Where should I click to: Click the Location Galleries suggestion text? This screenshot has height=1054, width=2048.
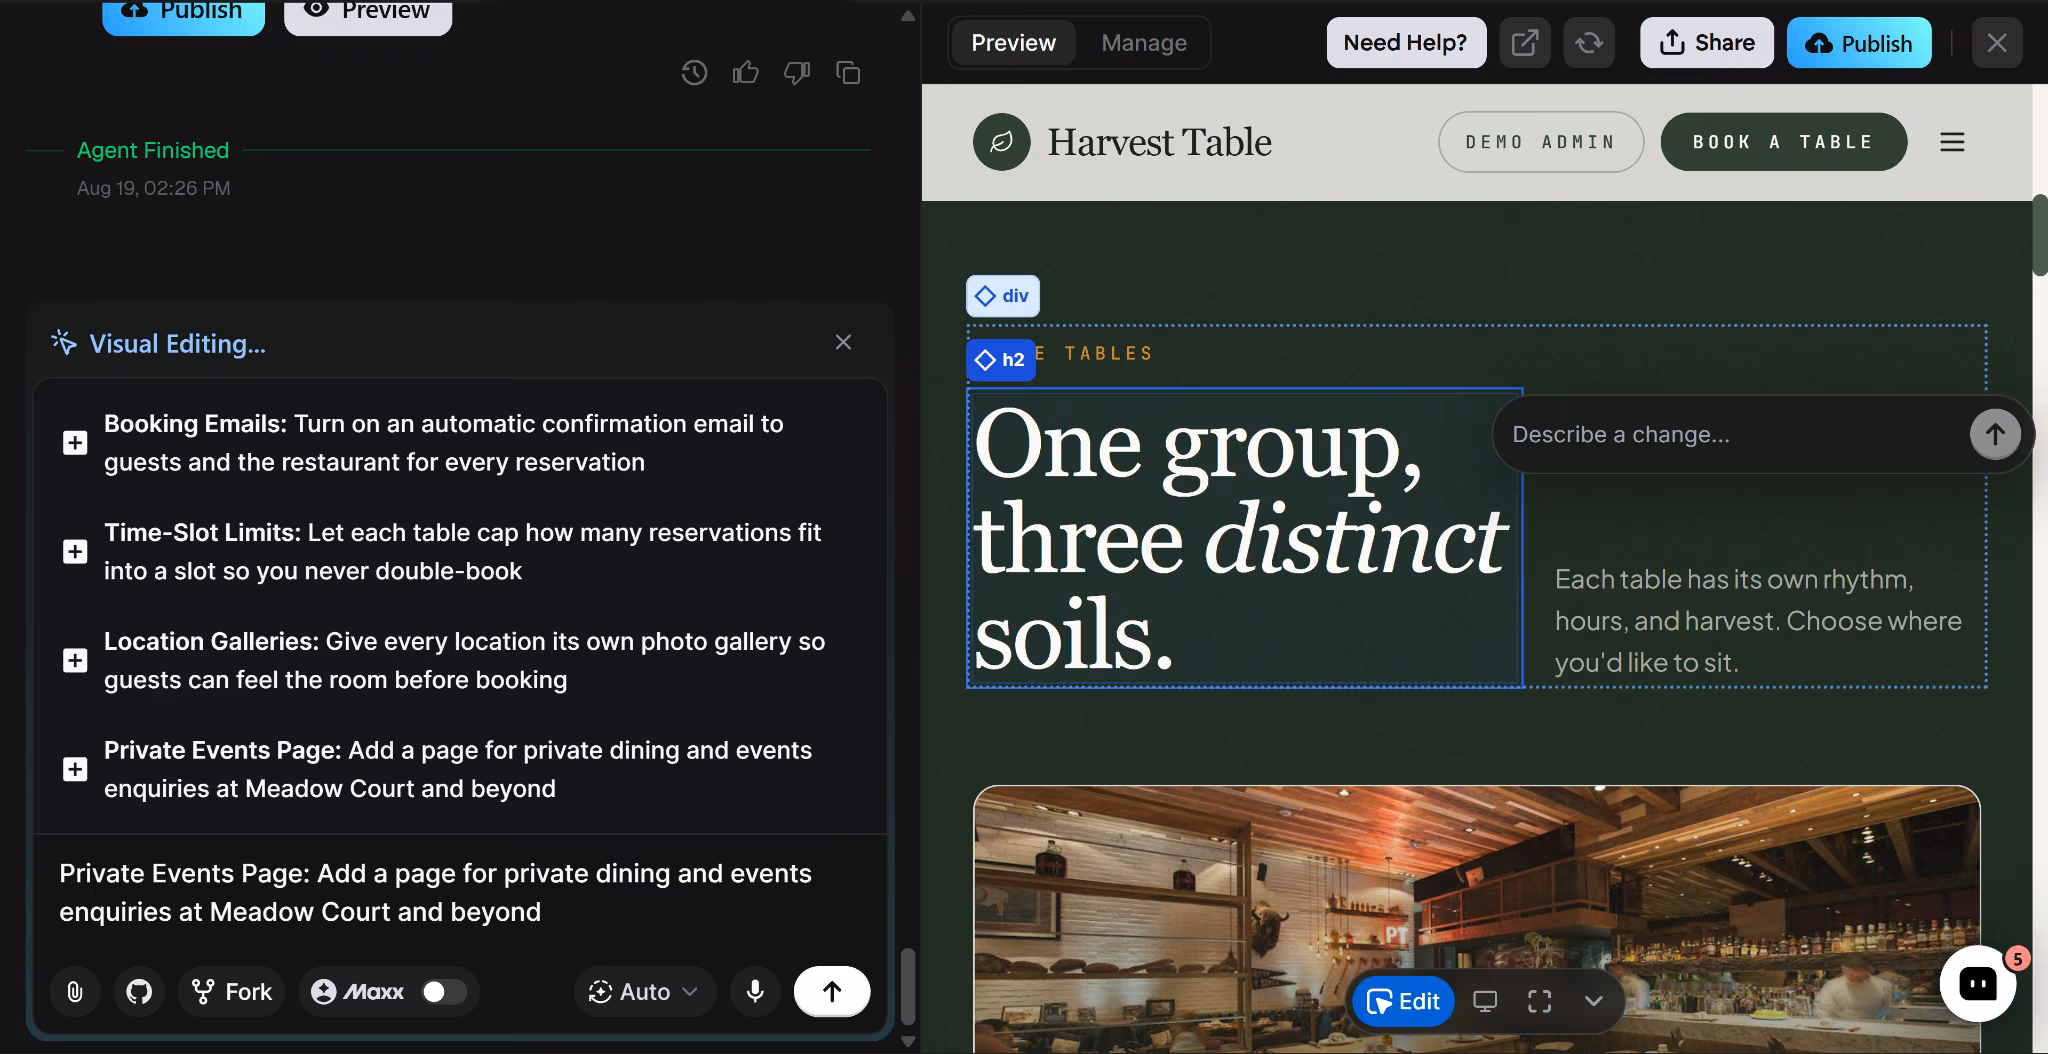click(464, 660)
